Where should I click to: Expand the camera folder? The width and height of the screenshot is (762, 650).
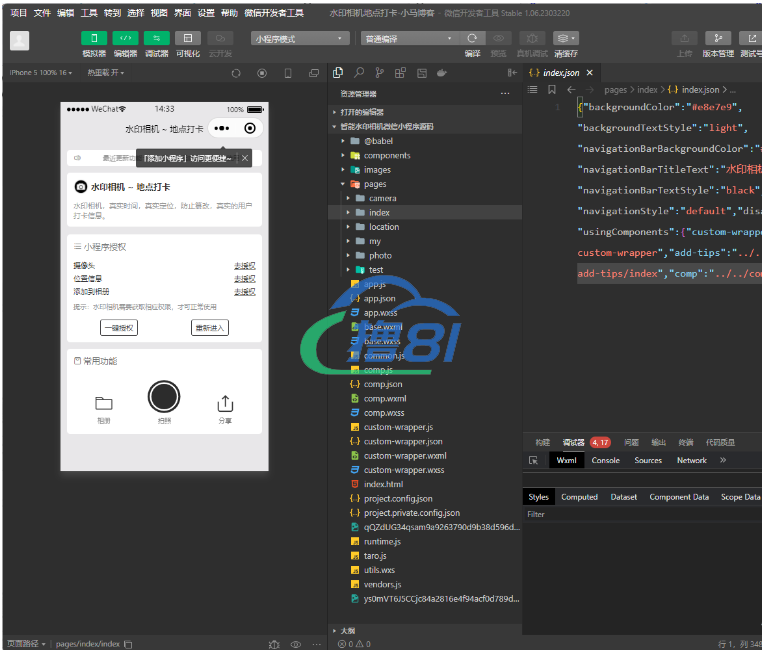pos(425,198)
